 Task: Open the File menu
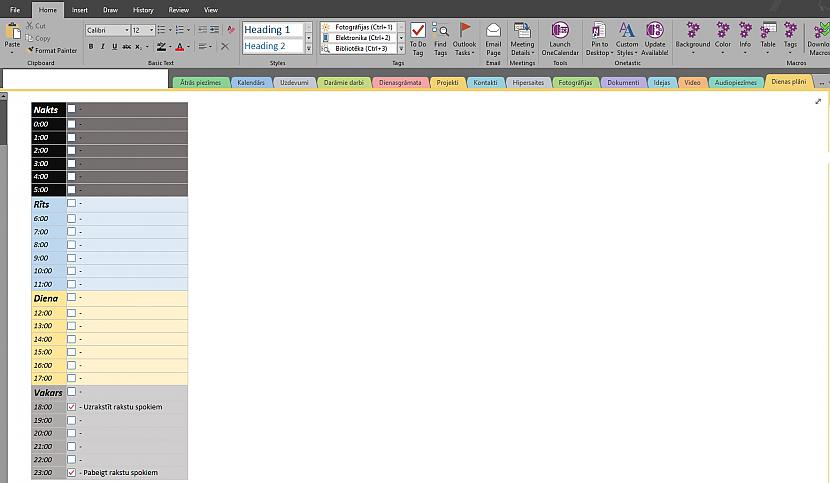click(x=15, y=10)
